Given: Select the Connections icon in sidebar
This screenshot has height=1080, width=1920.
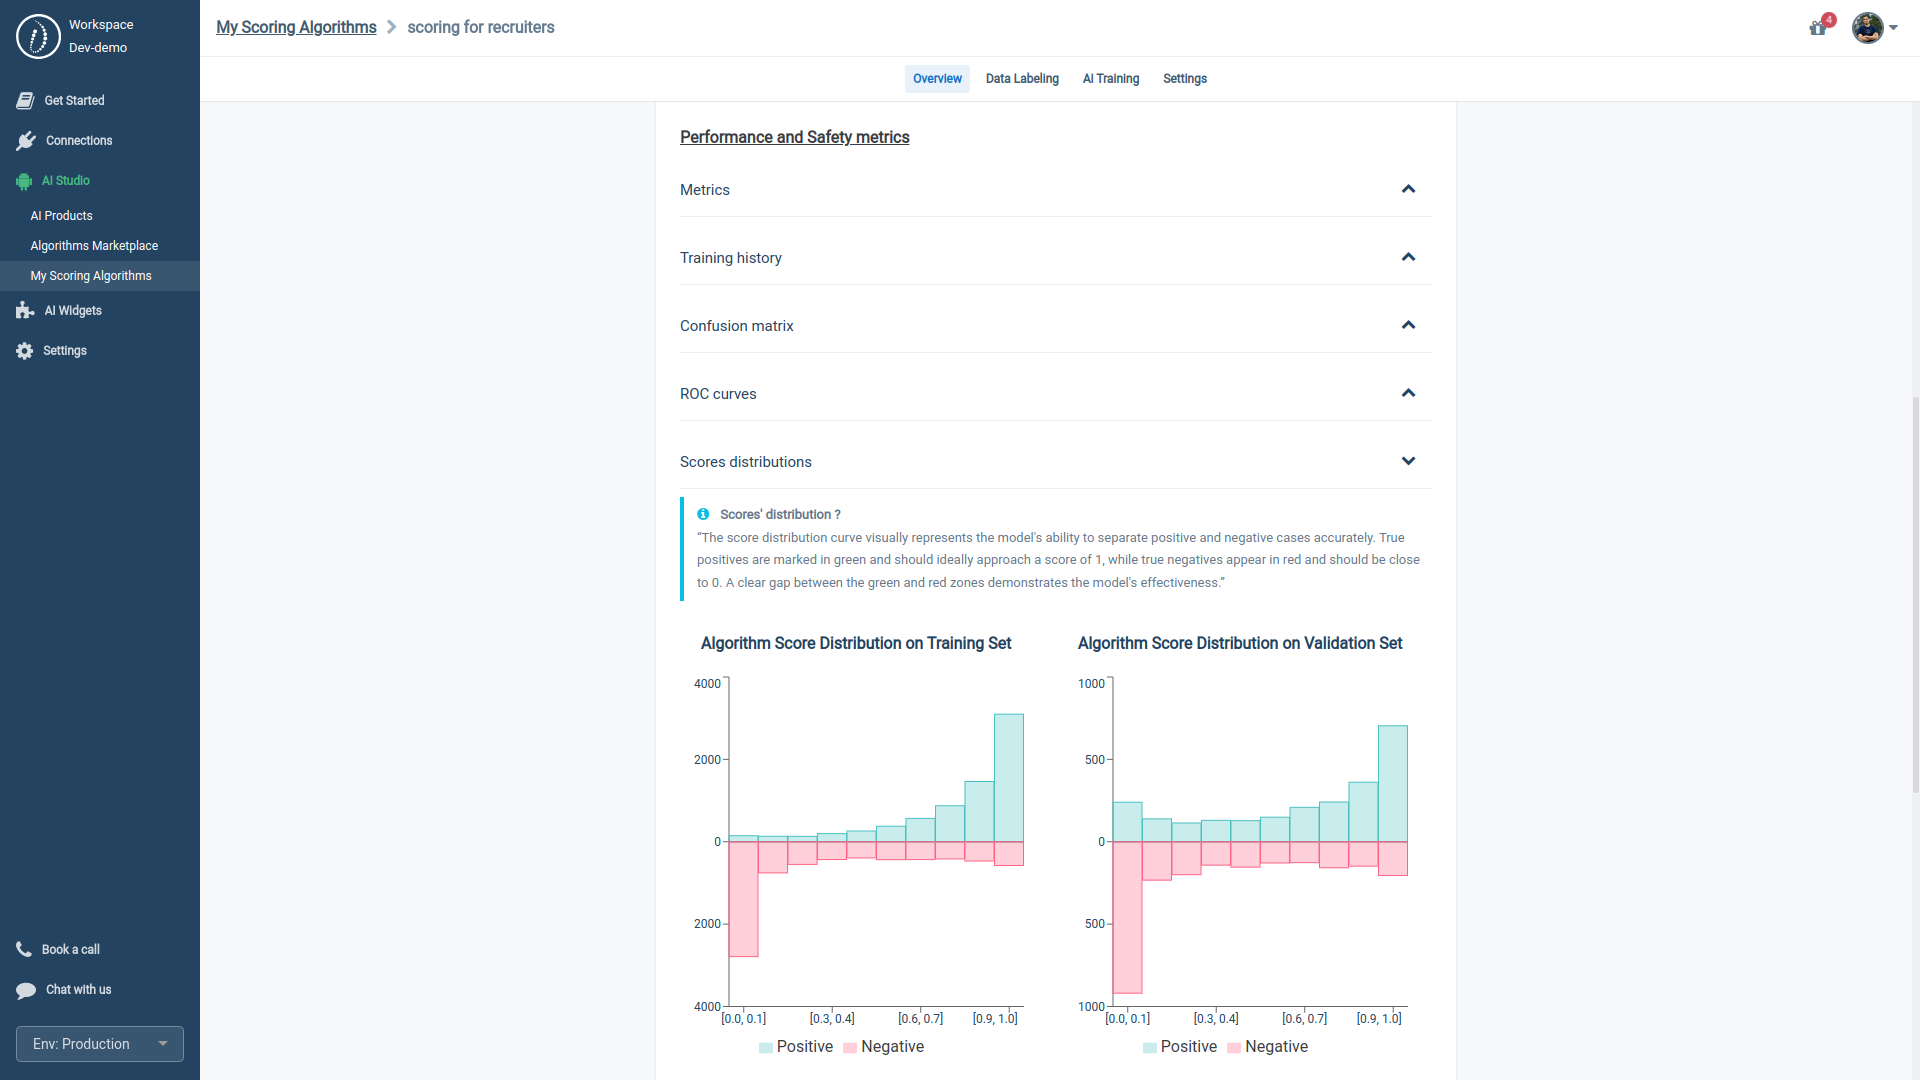Looking at the screenshot, I should (25, 140).
